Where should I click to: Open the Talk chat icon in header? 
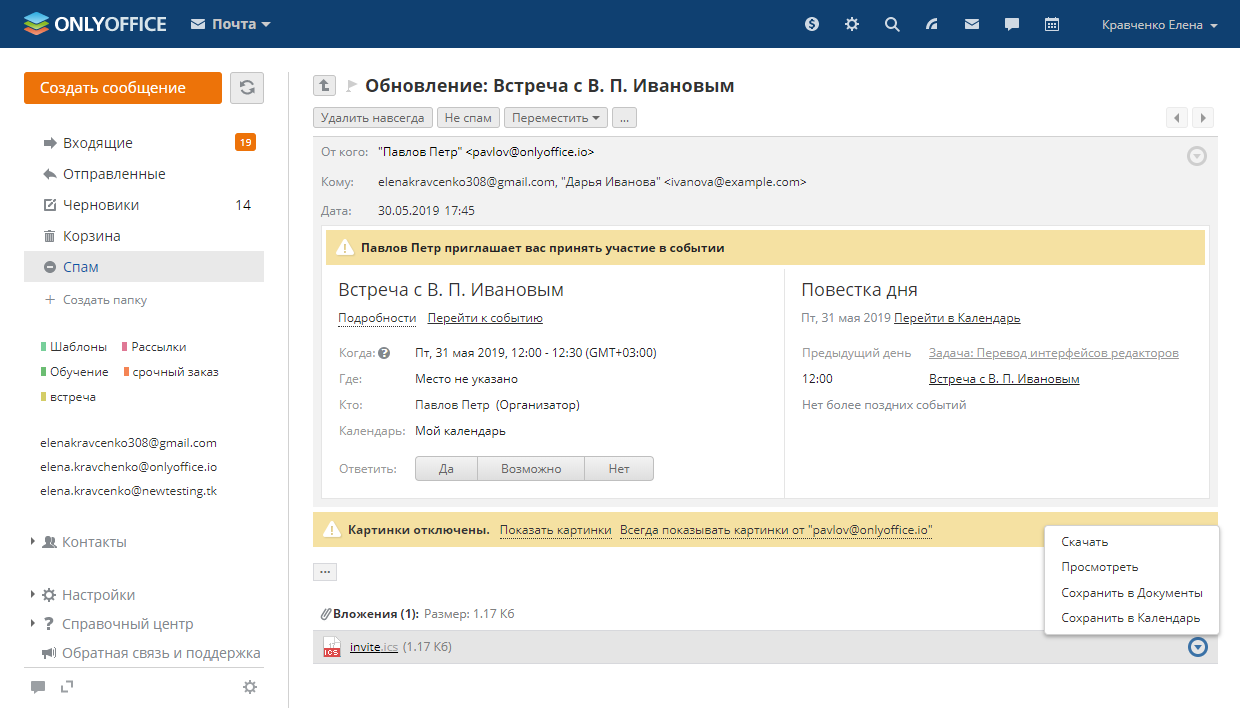coord(1012,25)
